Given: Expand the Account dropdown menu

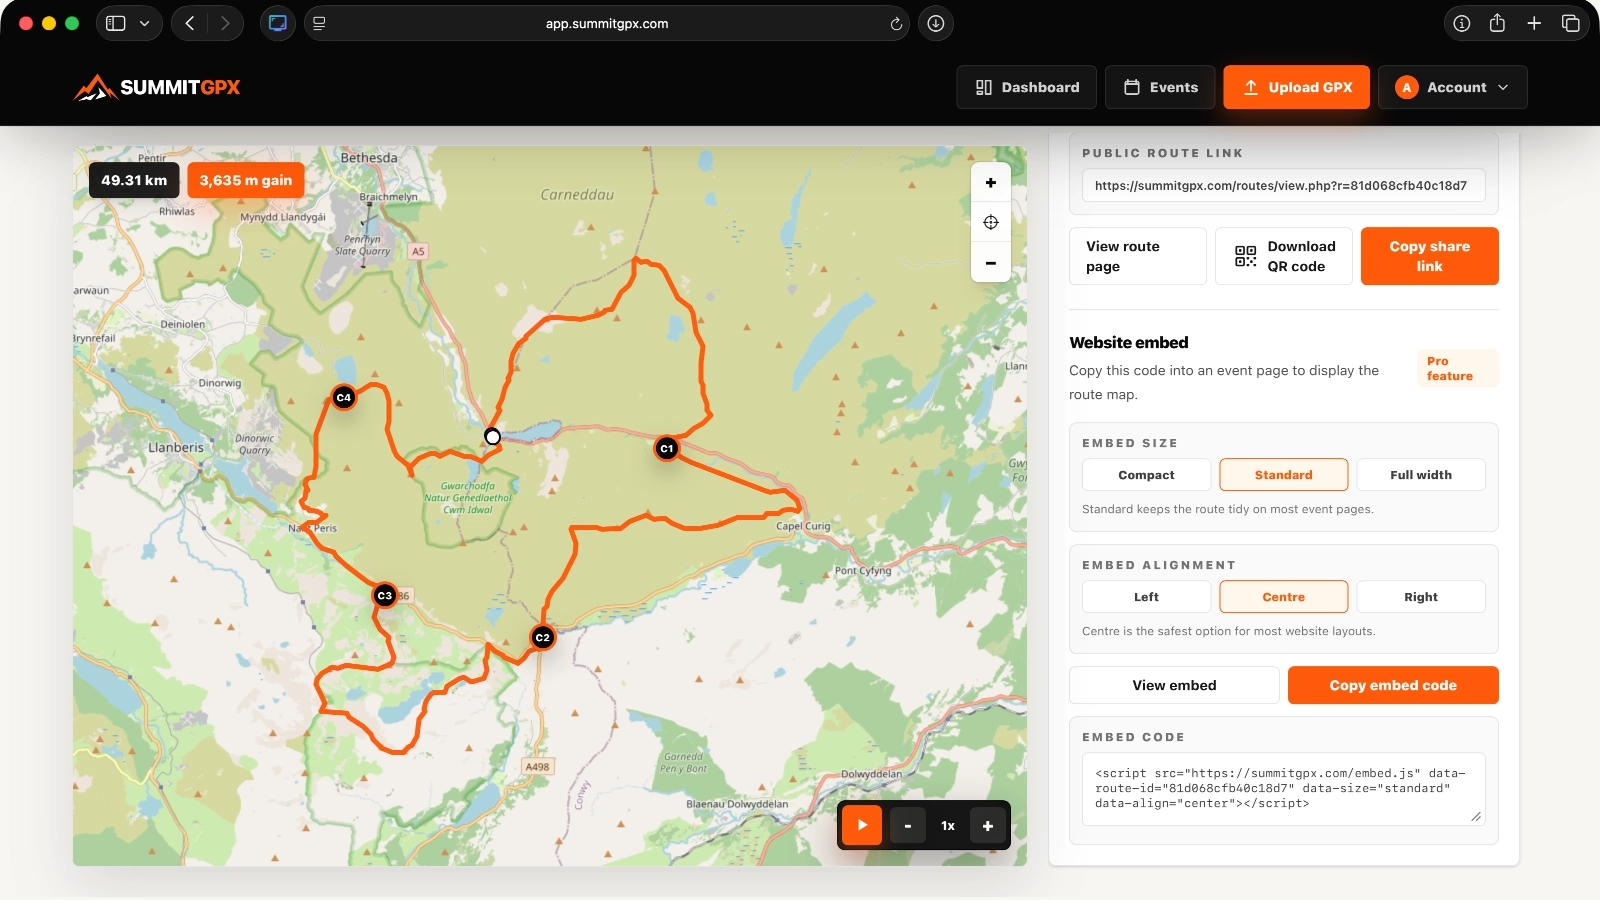Looking at the screenshot, I should point(1453,87).
